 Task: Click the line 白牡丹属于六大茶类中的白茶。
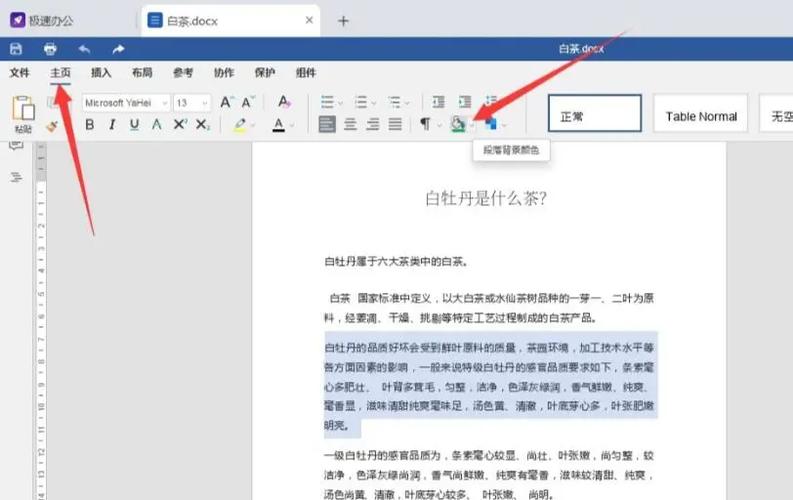397,262
